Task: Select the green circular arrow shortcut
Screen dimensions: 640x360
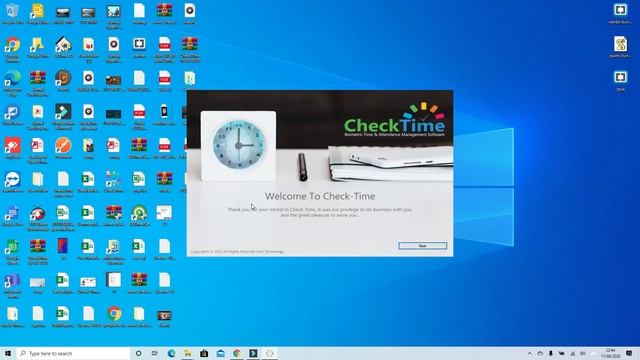Action: coord(139,213)
